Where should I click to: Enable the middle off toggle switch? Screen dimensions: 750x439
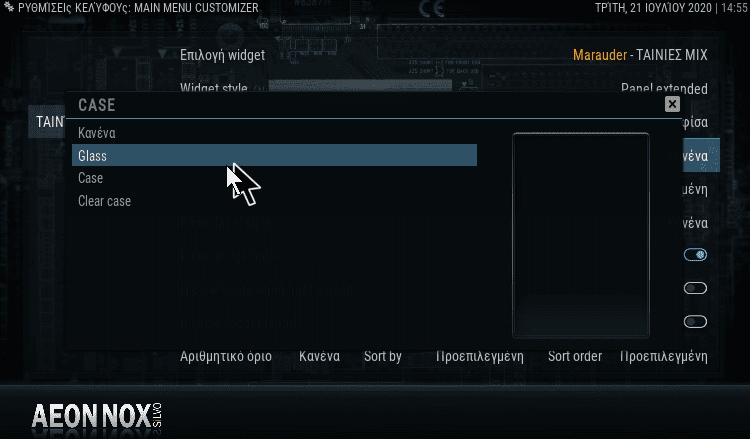[695, 288]
